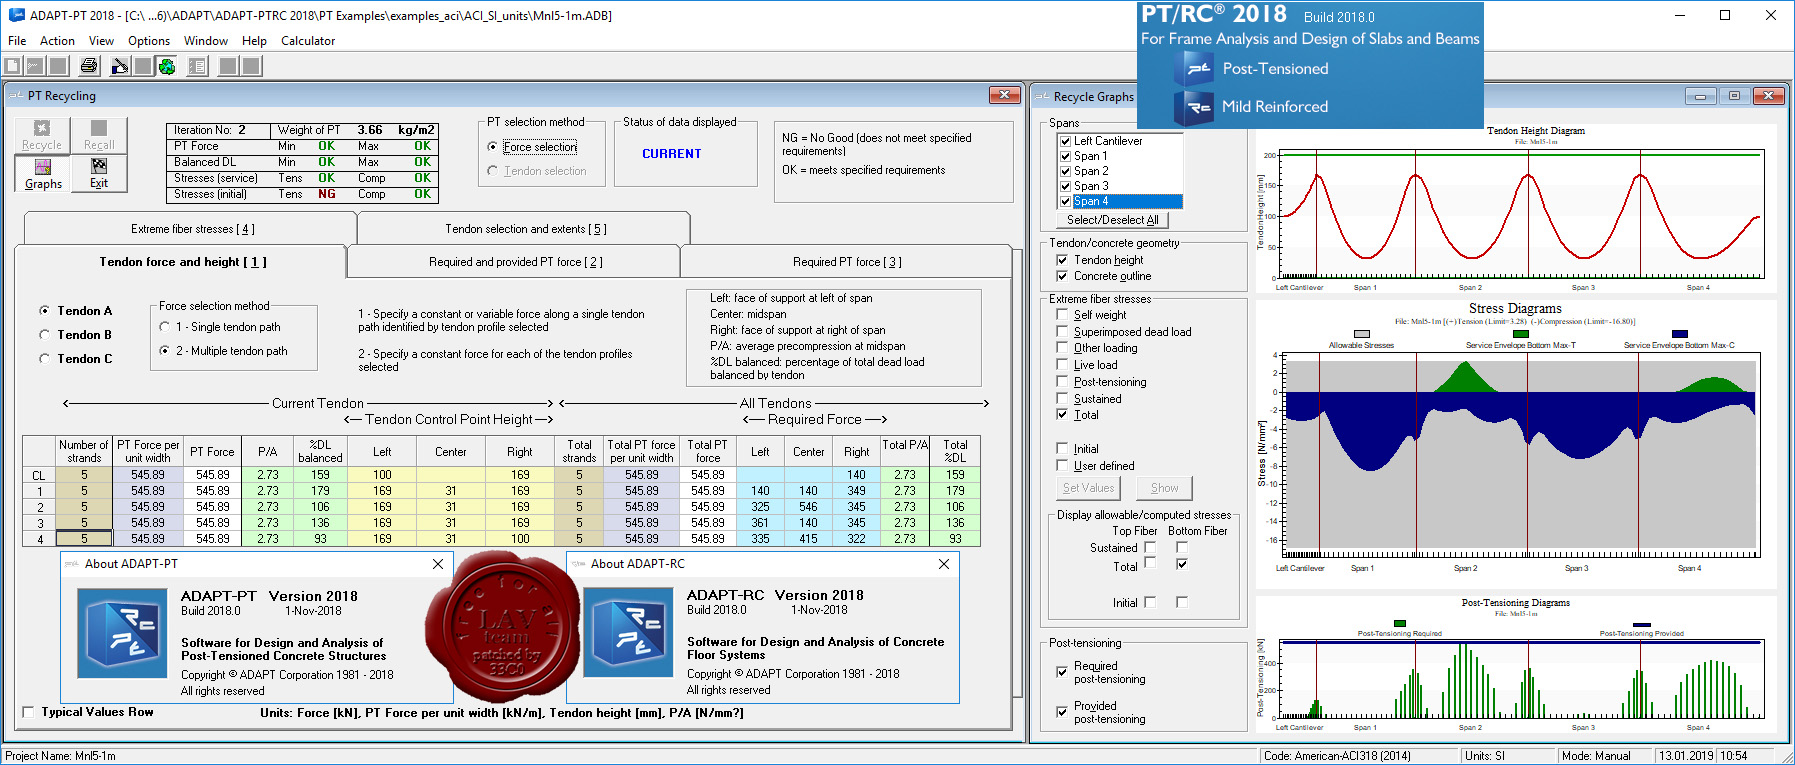The image size is (1795, 765).
Task: Select the Tendon C radio button
Action: pos(44,359)
